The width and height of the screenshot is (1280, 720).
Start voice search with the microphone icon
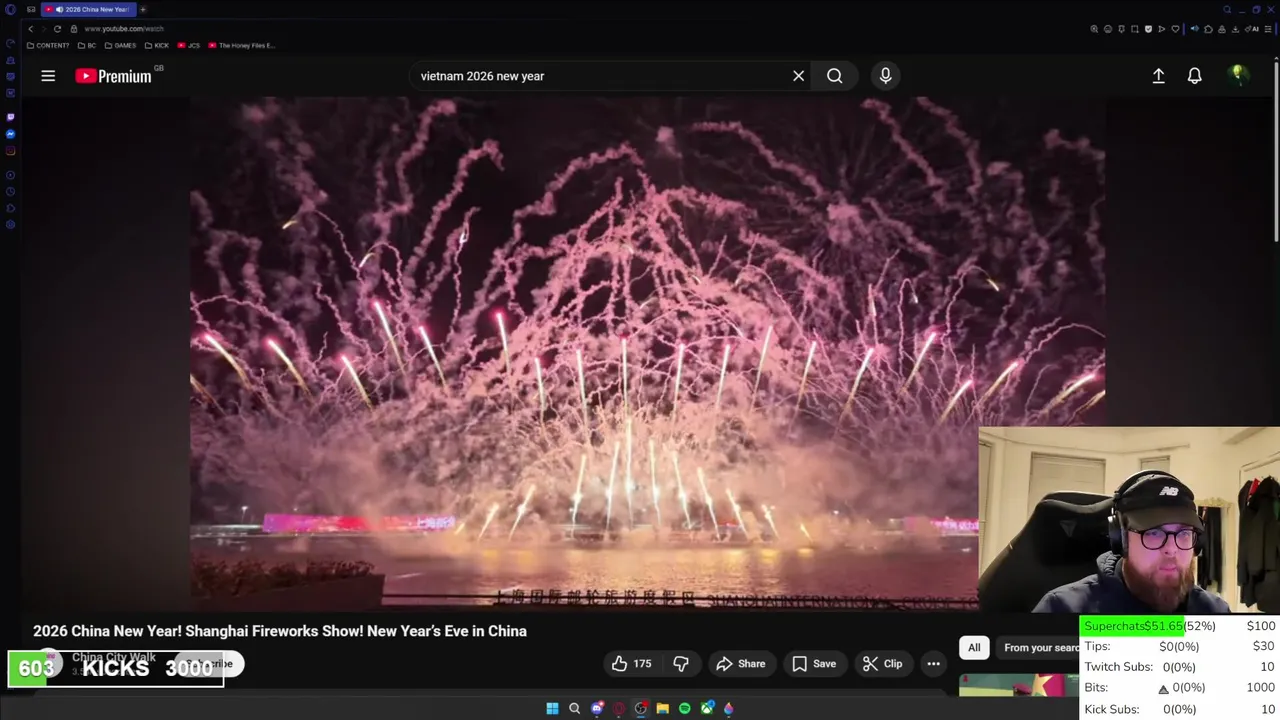pyautogui.click(x=885, y=76)
